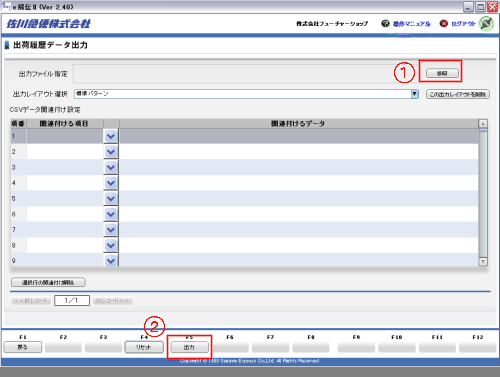This screenshot has width=500, height=377.
Task: Expand dropdown arrow in row 9
Action: tap(111, 260)
